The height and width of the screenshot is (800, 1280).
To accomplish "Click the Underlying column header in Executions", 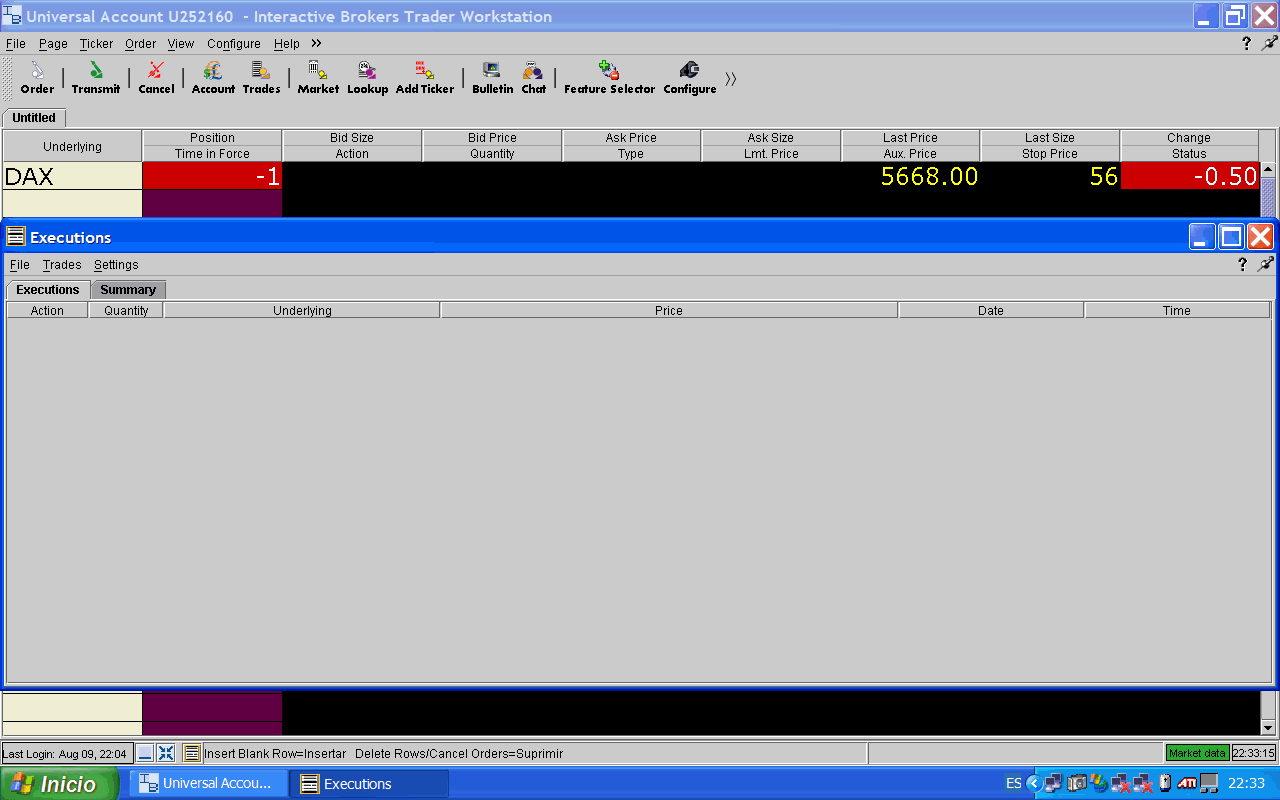I will coord(302,311).
